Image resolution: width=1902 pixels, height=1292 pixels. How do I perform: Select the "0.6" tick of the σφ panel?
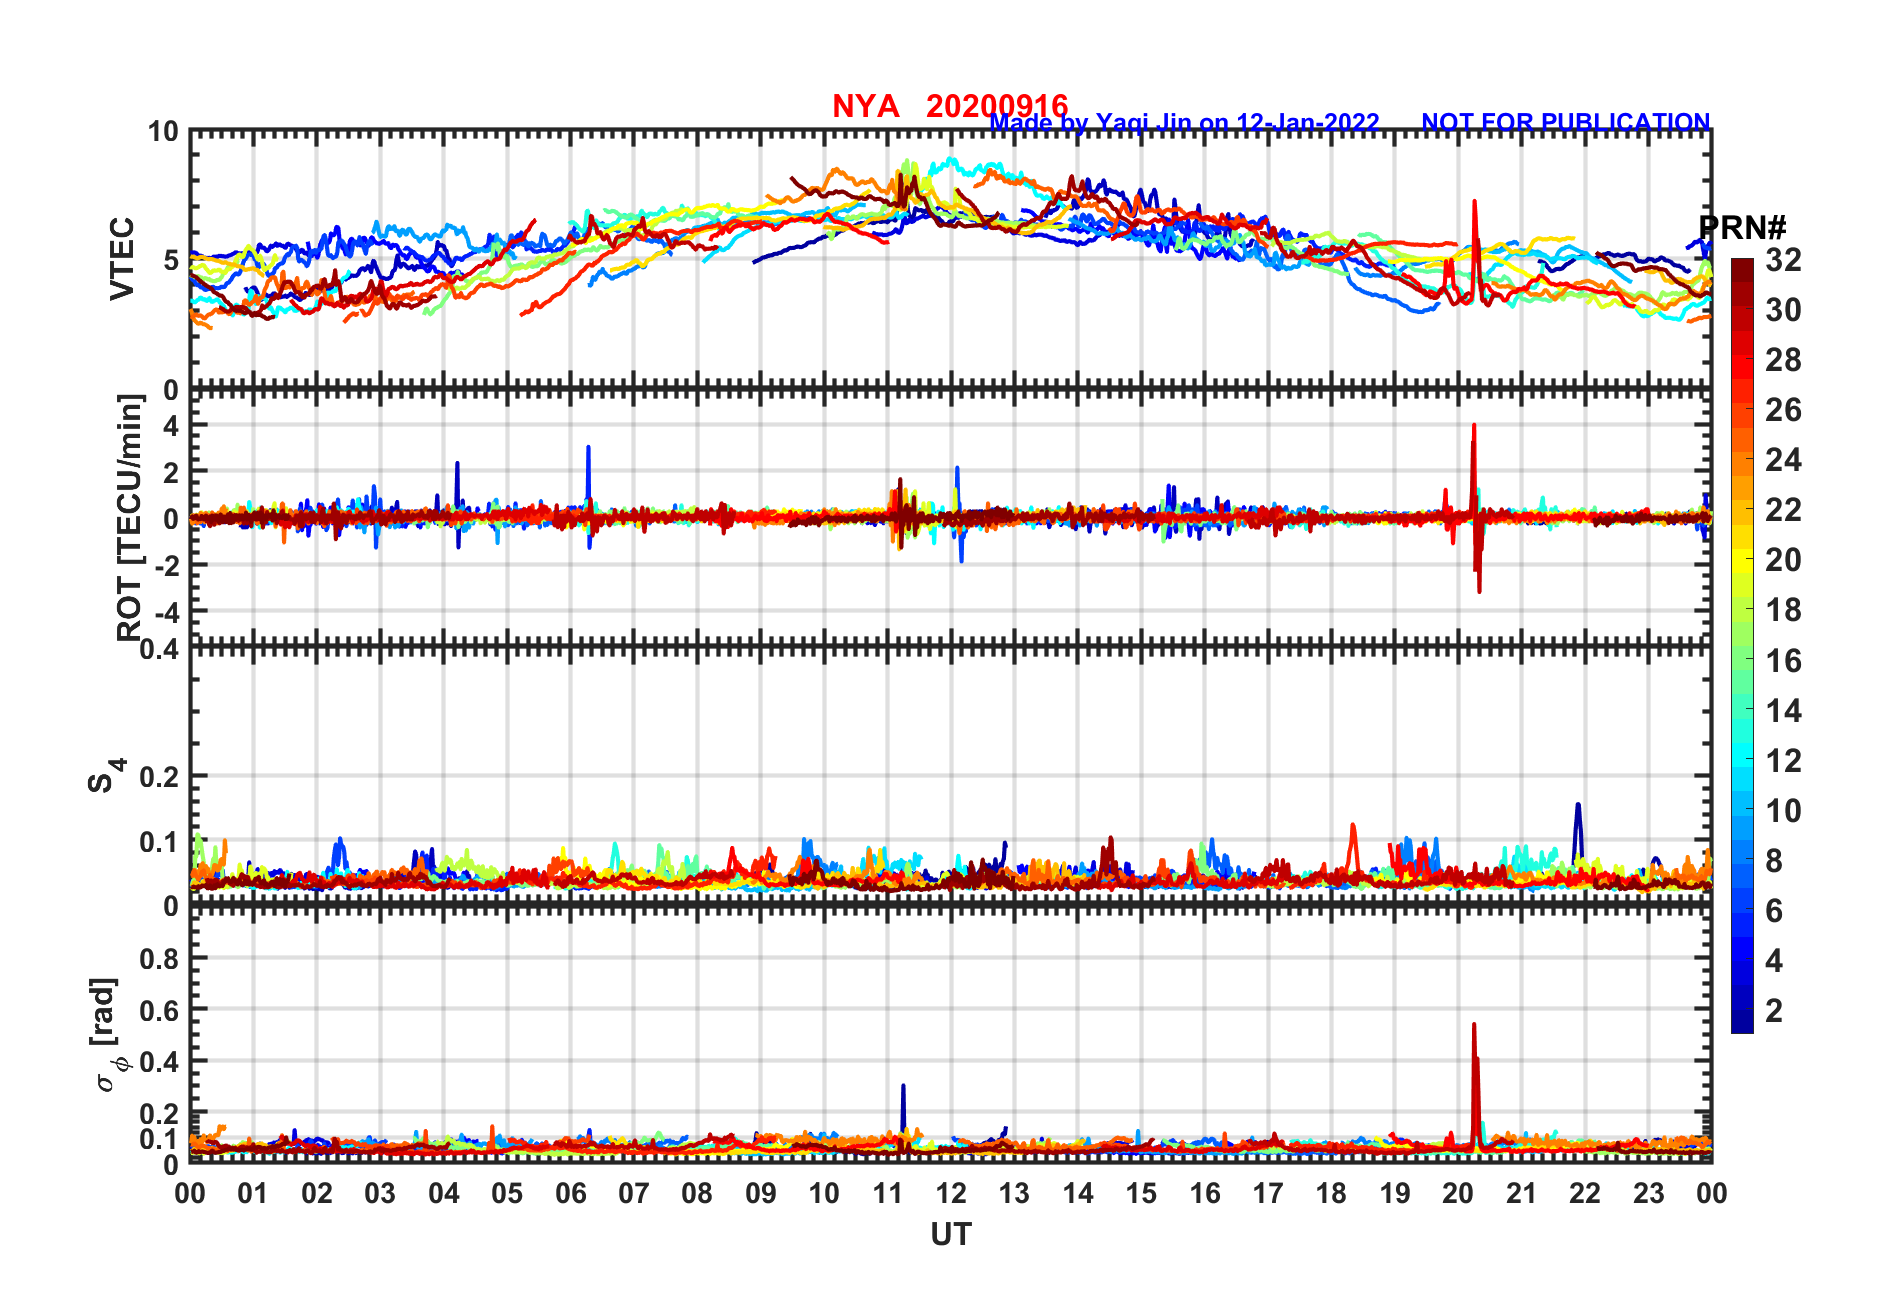click(160, 1010)
